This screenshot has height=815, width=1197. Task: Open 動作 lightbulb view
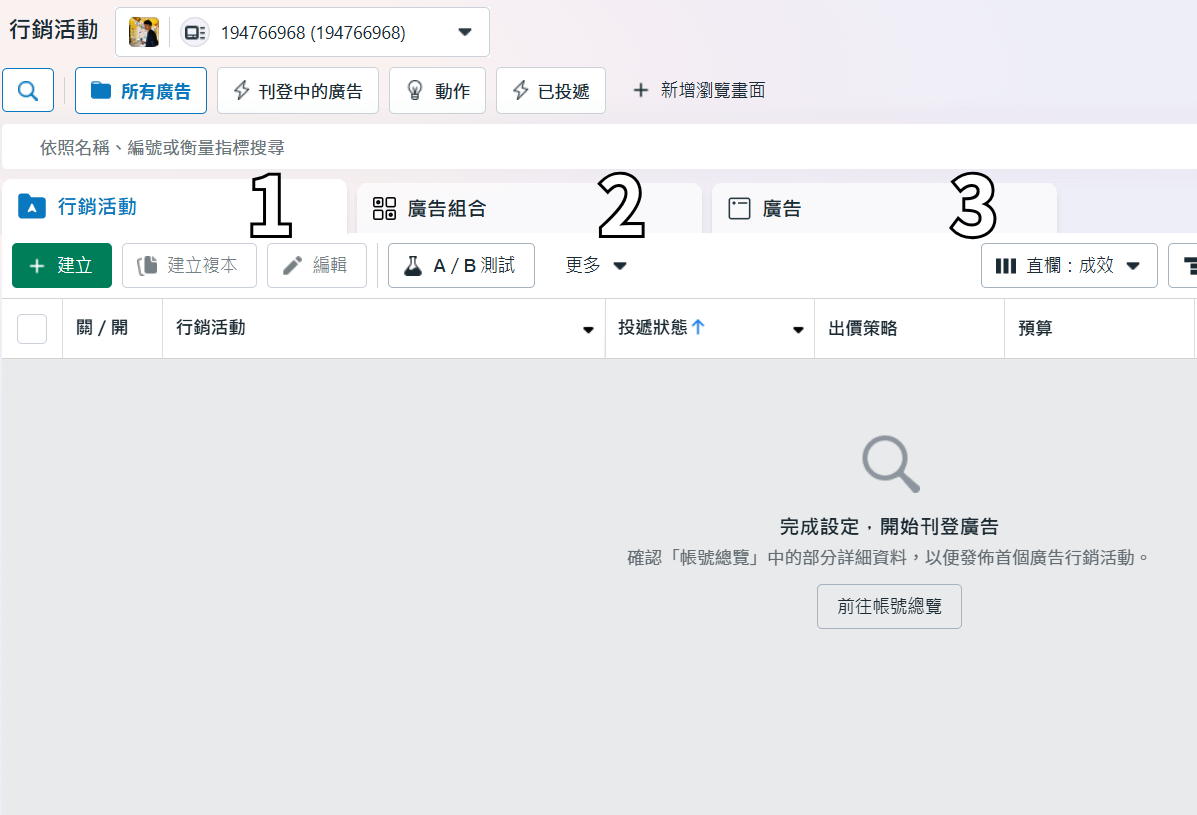pyautogui.click(x=437, y=91)
